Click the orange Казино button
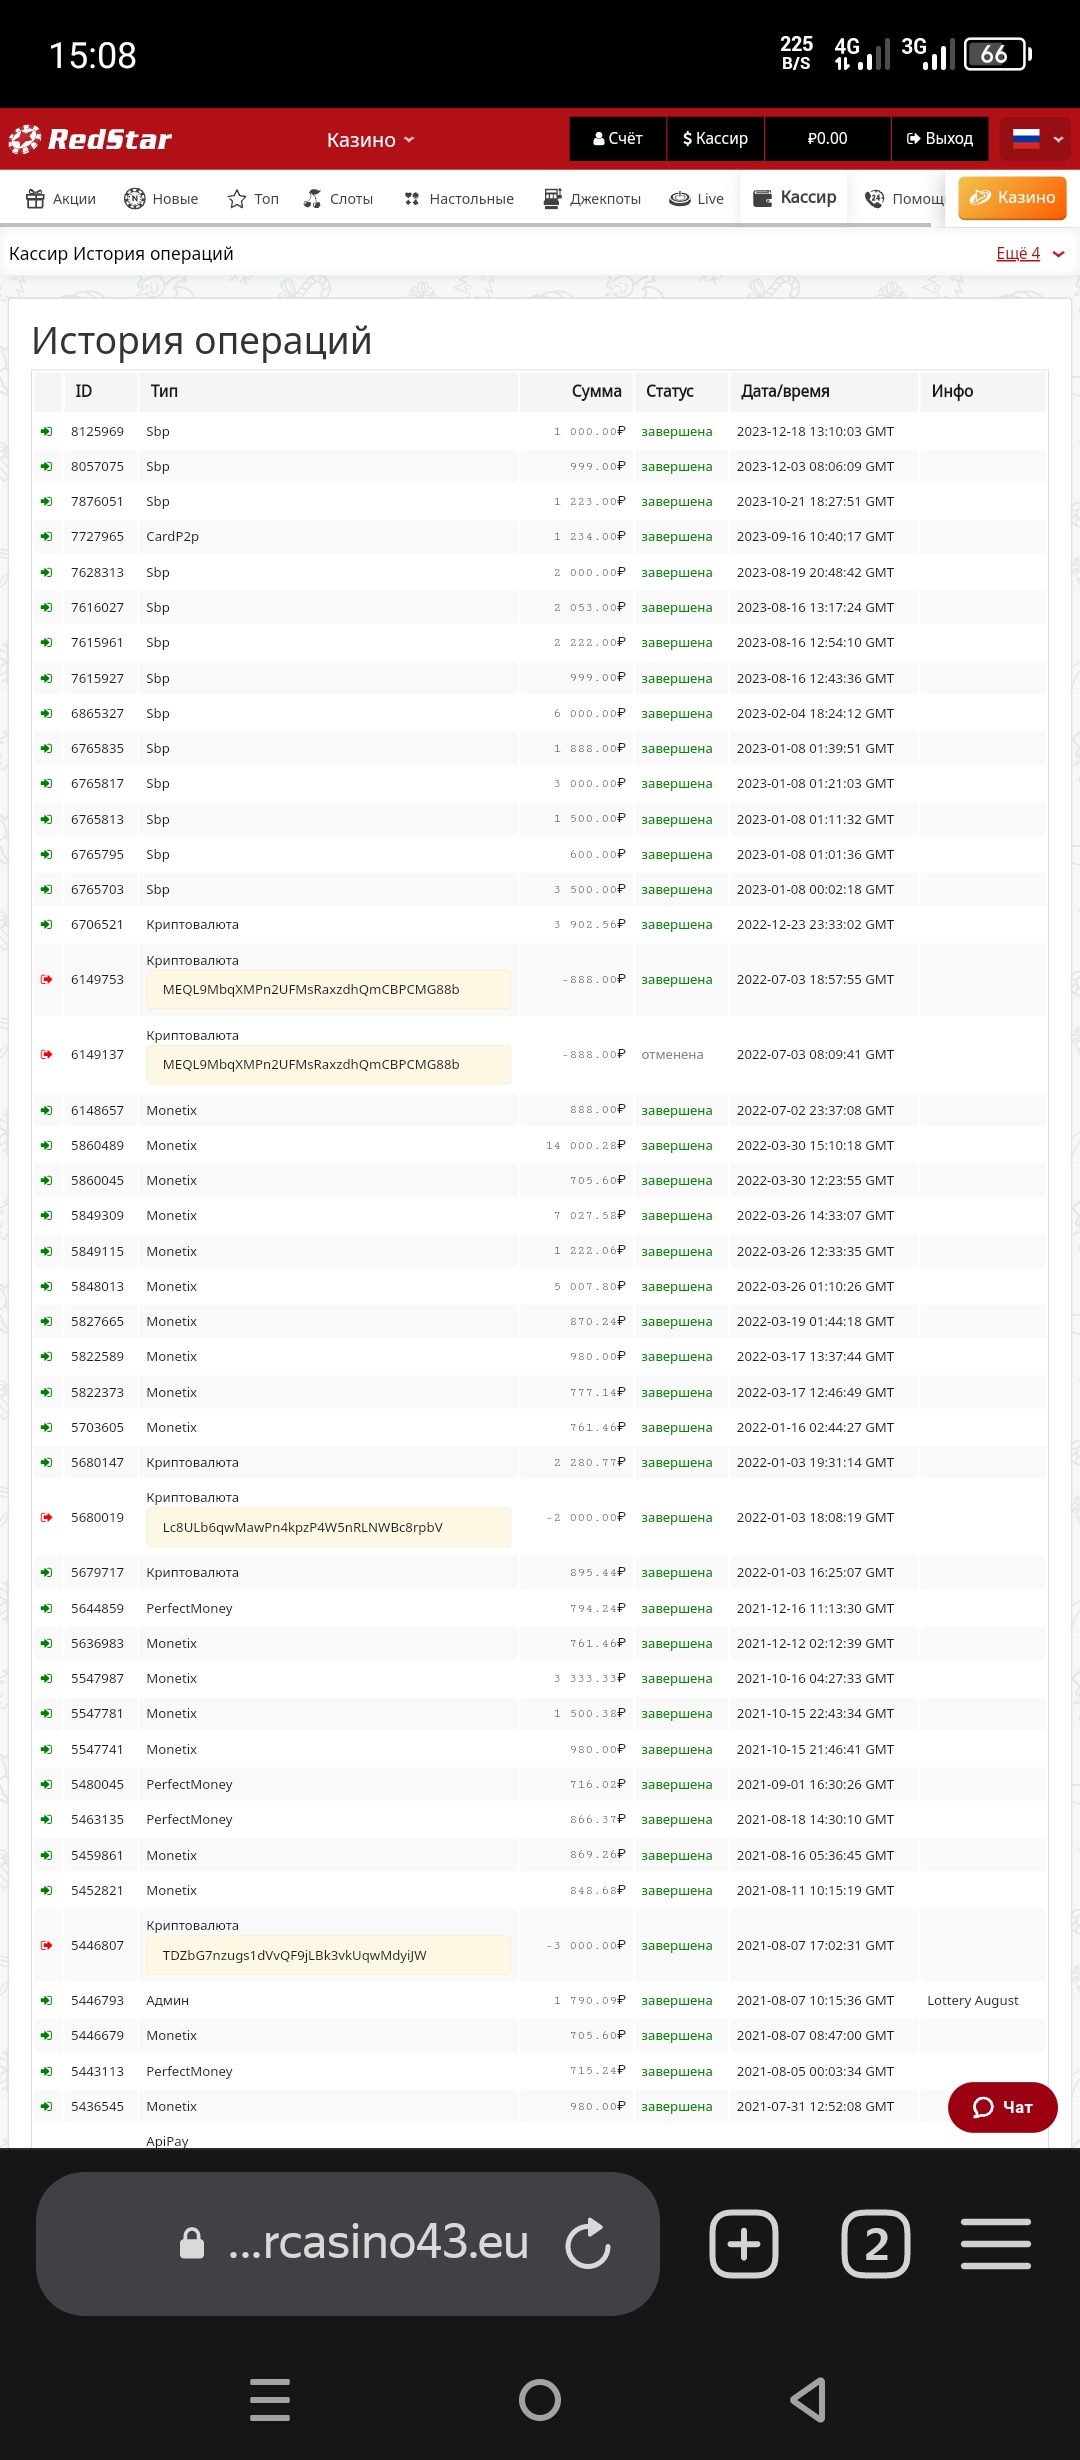This screenshot has width=1080, height=2460. point(1012,198)
